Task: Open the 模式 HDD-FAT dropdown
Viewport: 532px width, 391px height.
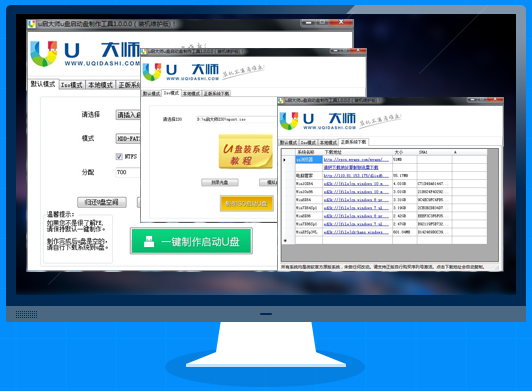Action: tap(128, 138)
